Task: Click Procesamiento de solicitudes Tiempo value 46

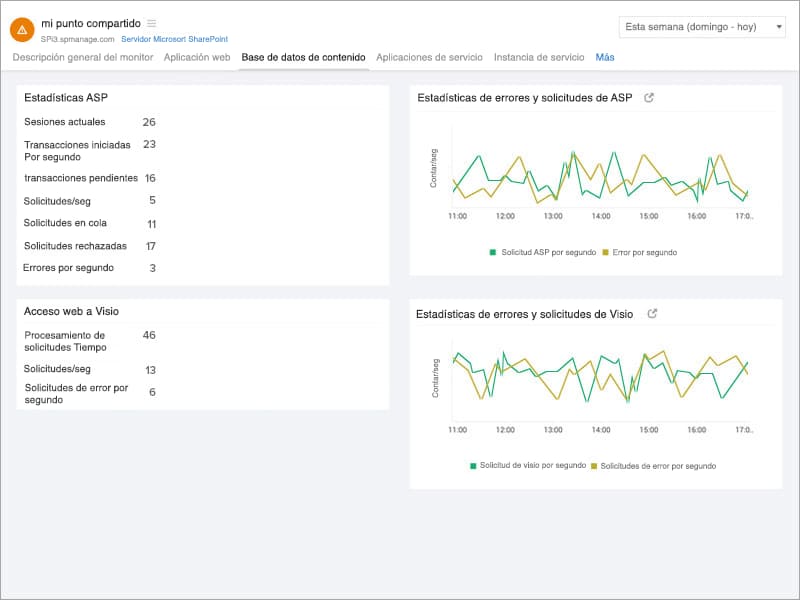Action: (149, 335)
